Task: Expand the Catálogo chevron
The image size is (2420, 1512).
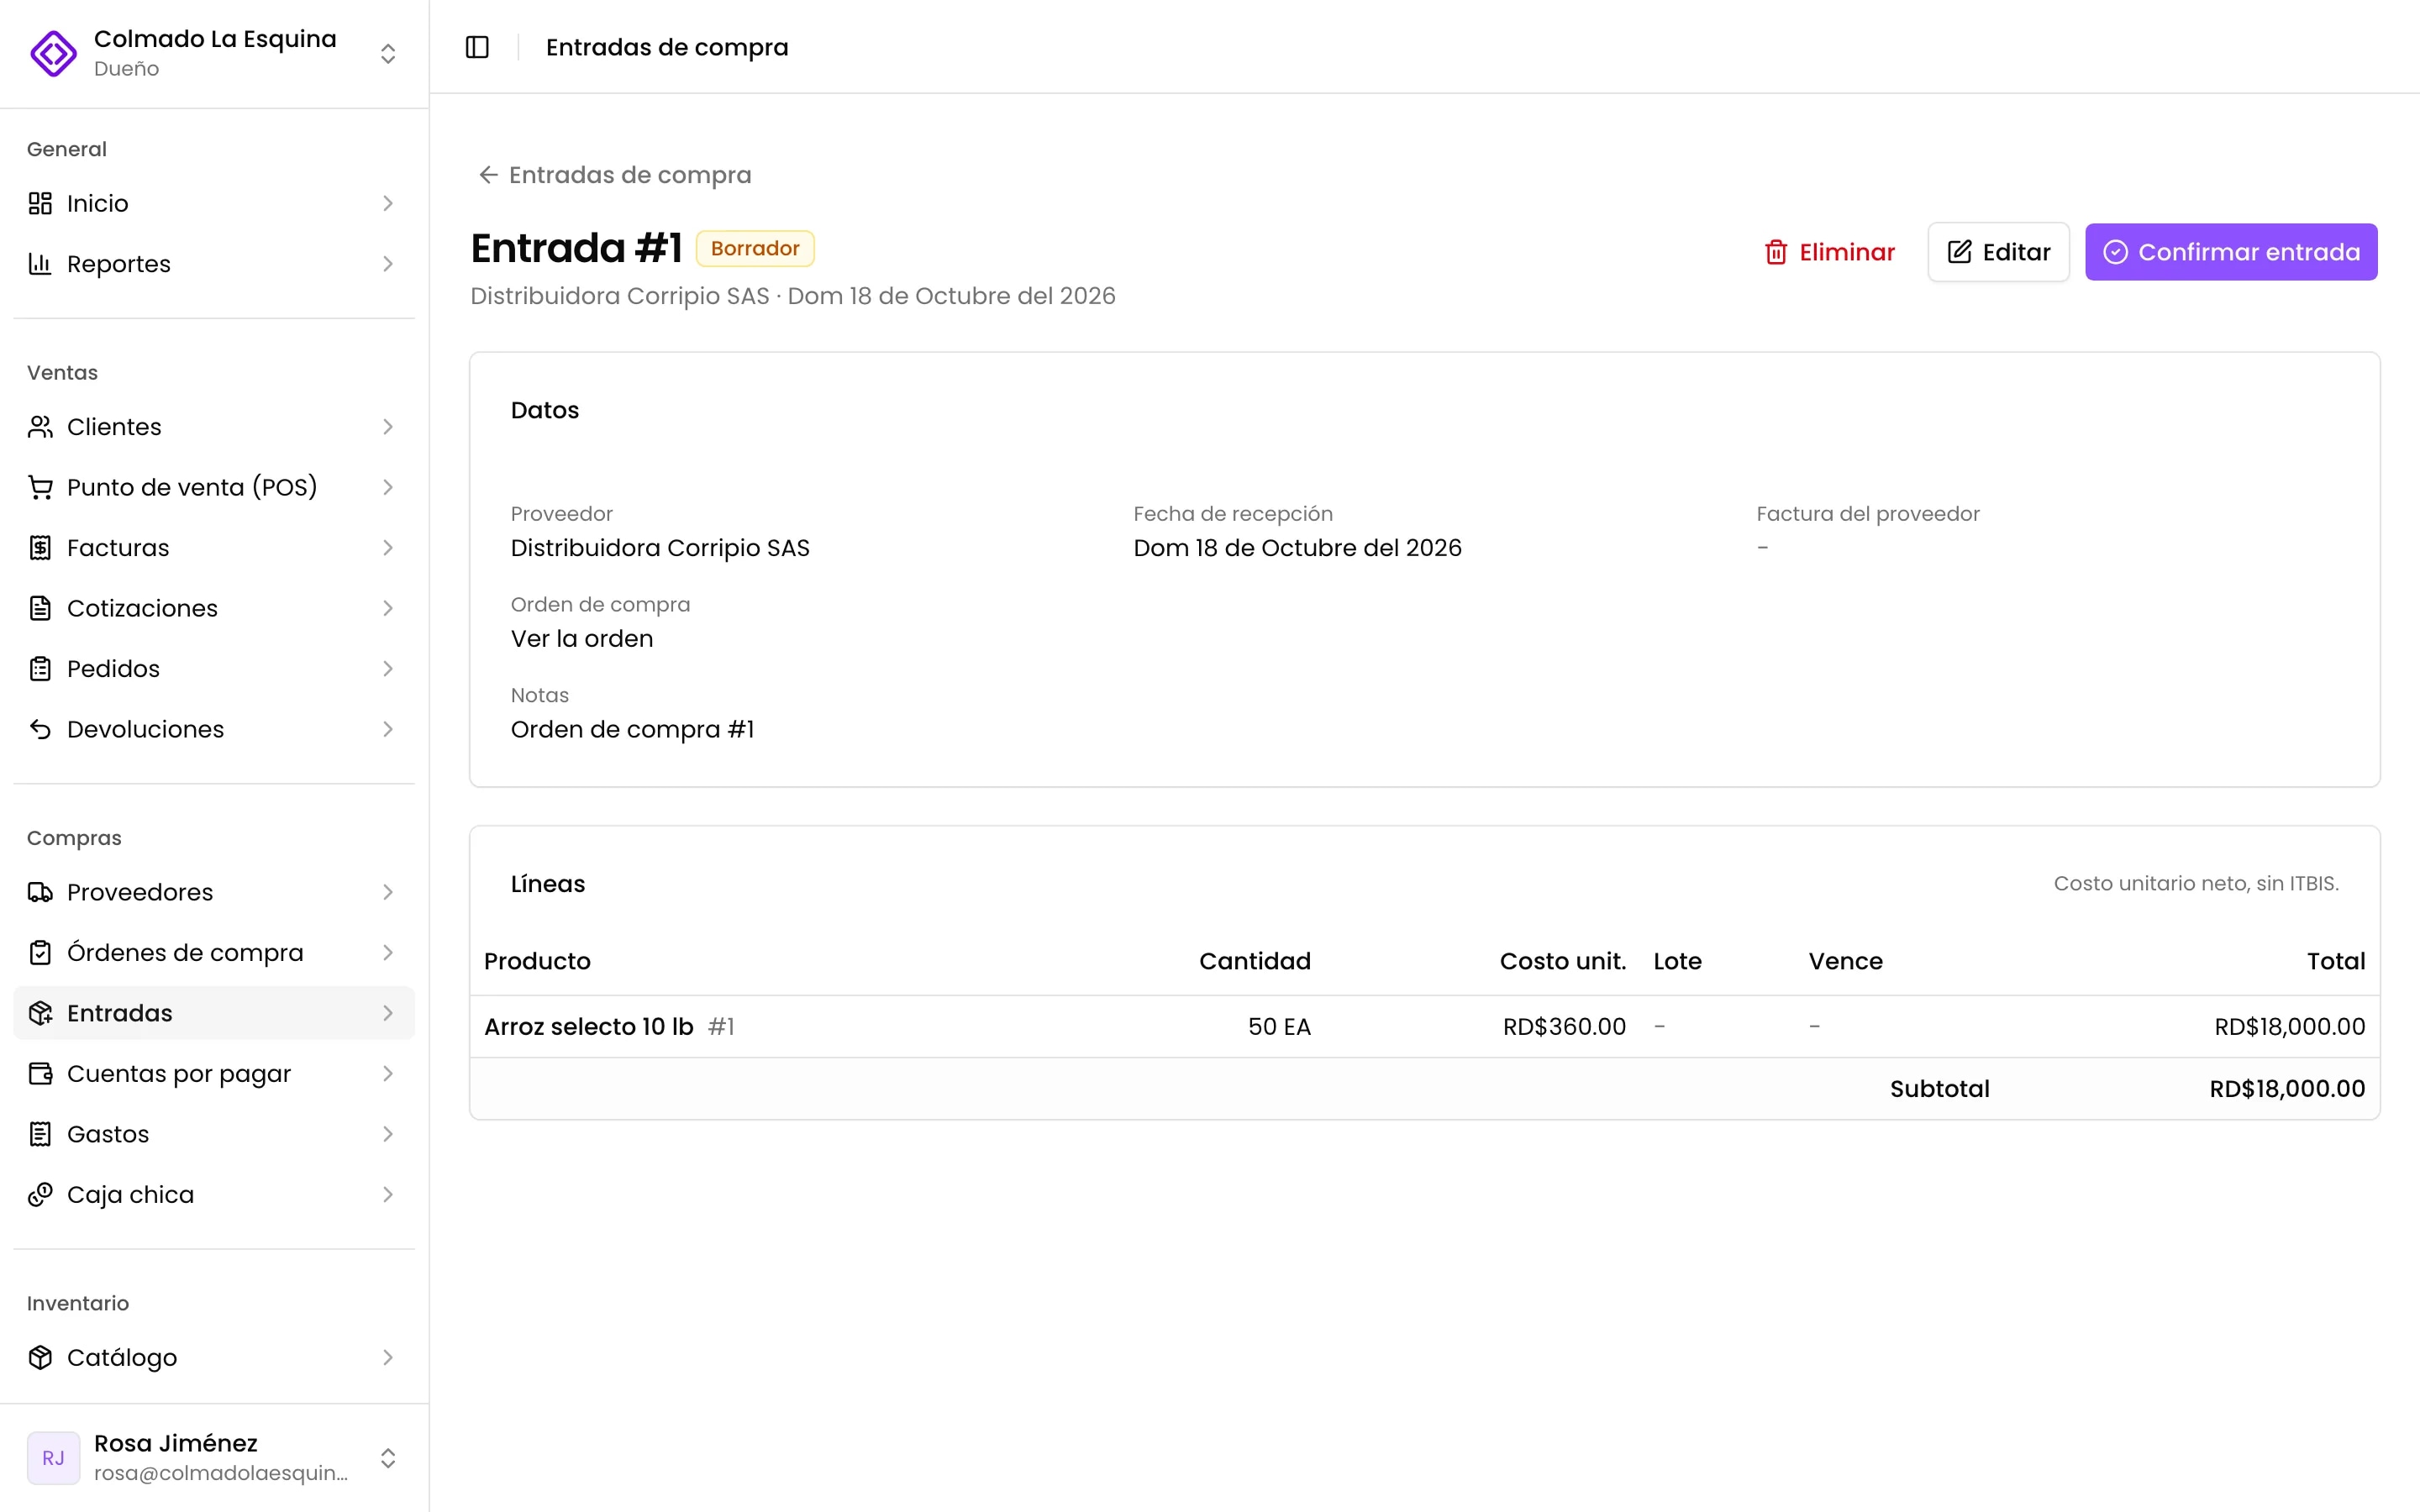Action: tap(388, 1357)
